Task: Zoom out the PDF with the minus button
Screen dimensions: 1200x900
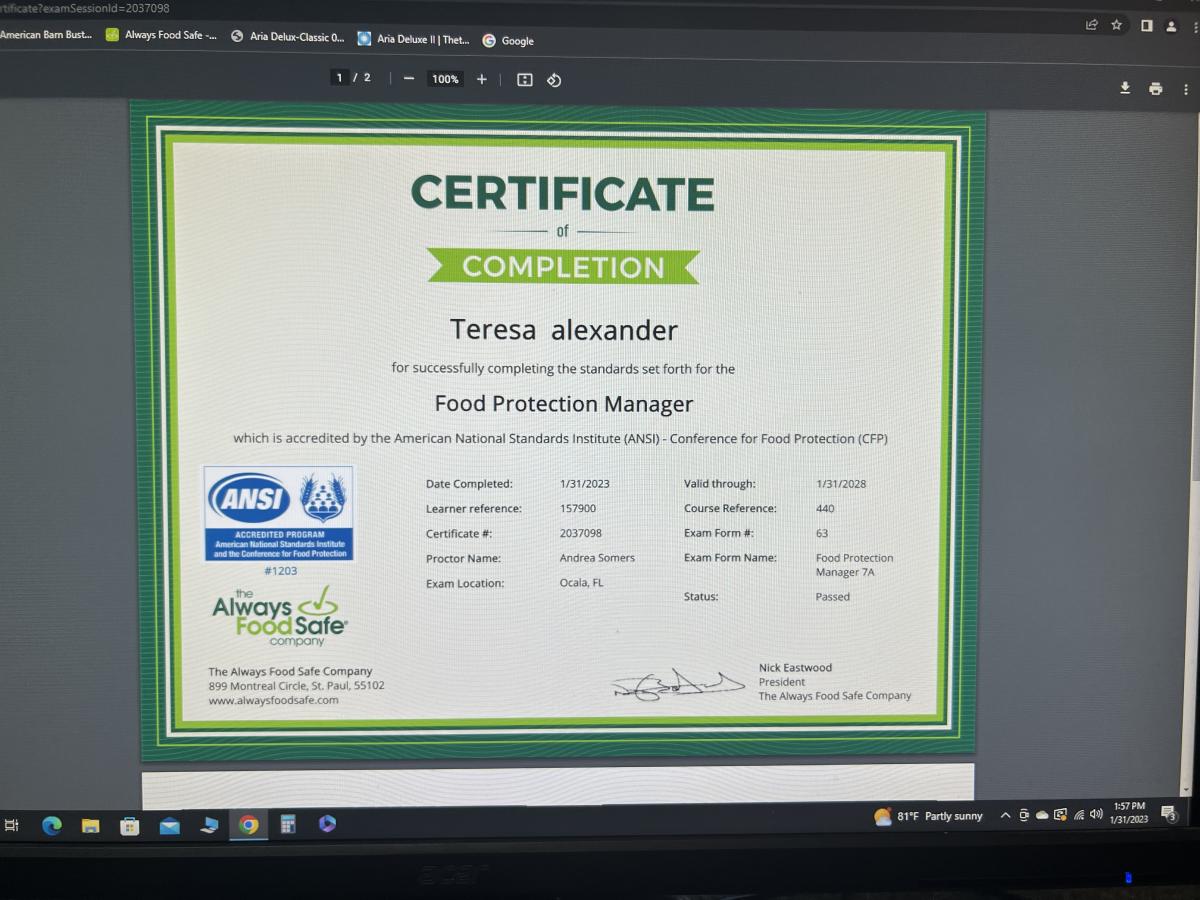Action: tap(408, 79)
